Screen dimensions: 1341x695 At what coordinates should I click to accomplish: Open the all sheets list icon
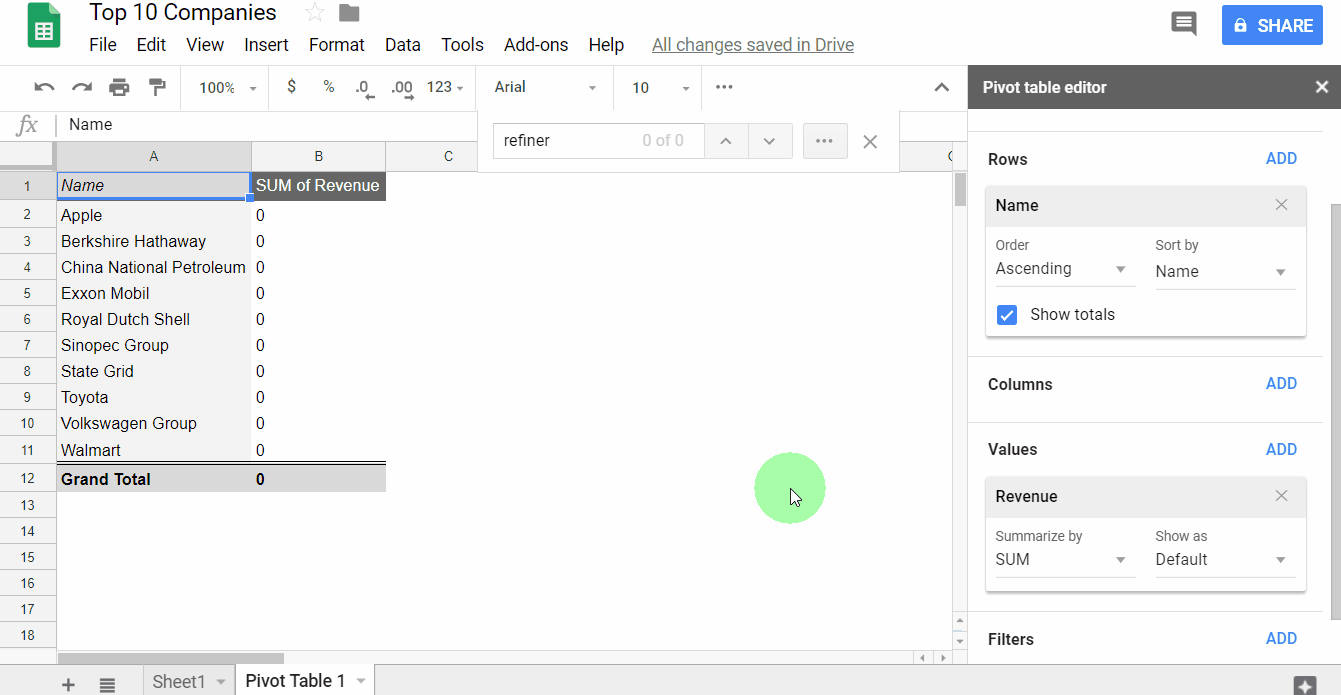(107, 684)
